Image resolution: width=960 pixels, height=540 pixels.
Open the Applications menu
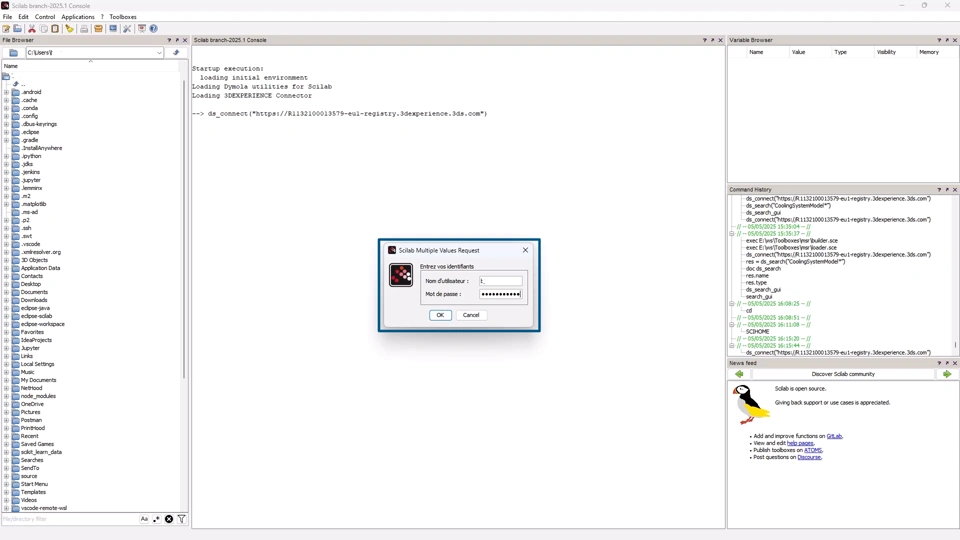pos(78,17)
